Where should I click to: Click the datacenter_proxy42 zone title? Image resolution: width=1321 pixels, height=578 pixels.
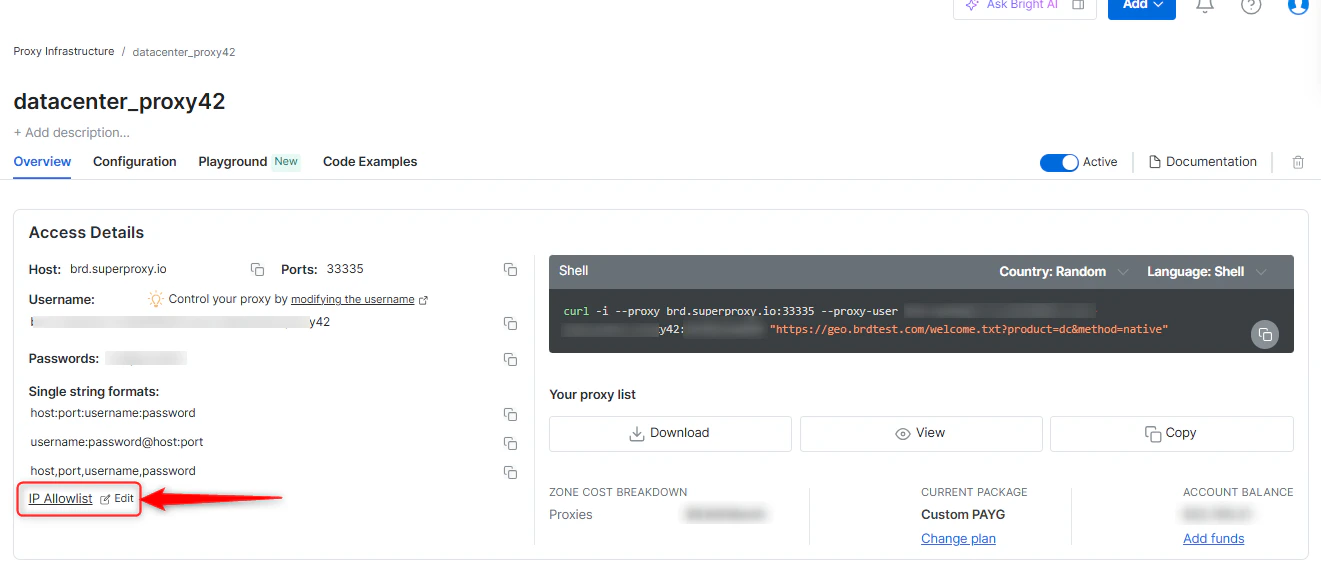coord(119,101)
